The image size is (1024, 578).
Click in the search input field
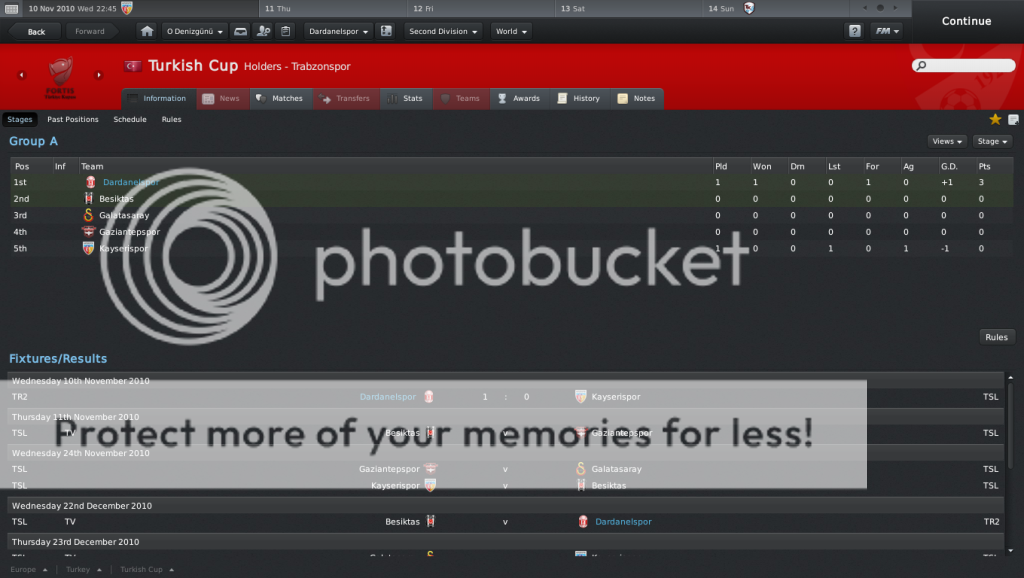(964, 65)
